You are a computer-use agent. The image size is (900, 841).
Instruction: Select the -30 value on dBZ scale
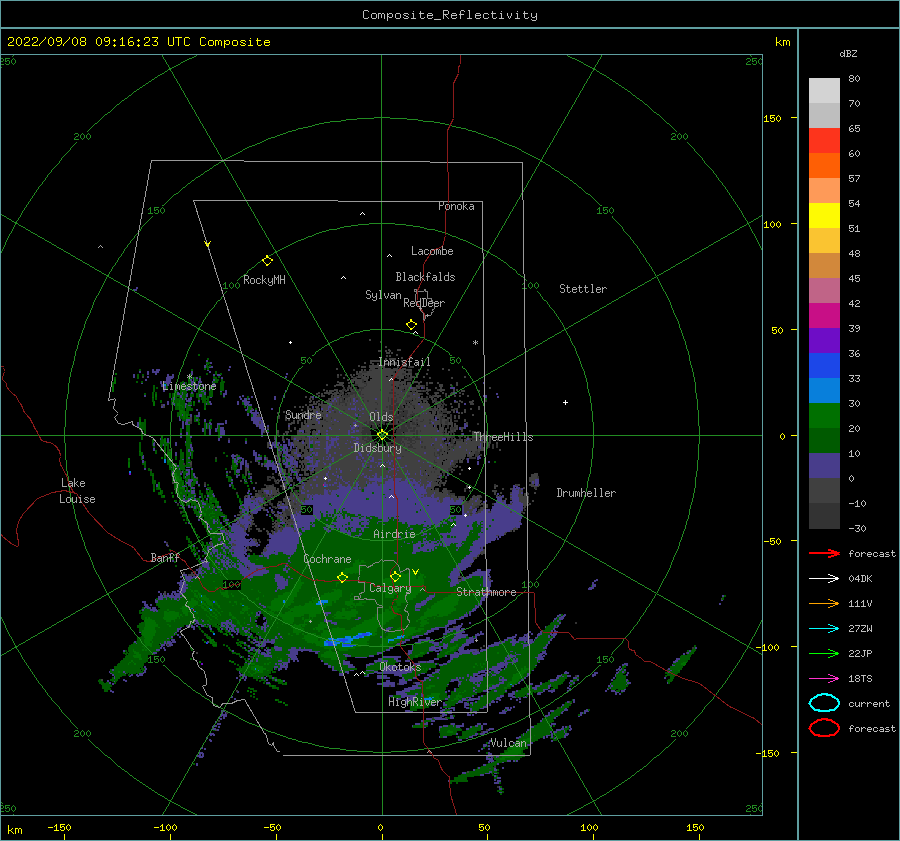coord(858,528)
